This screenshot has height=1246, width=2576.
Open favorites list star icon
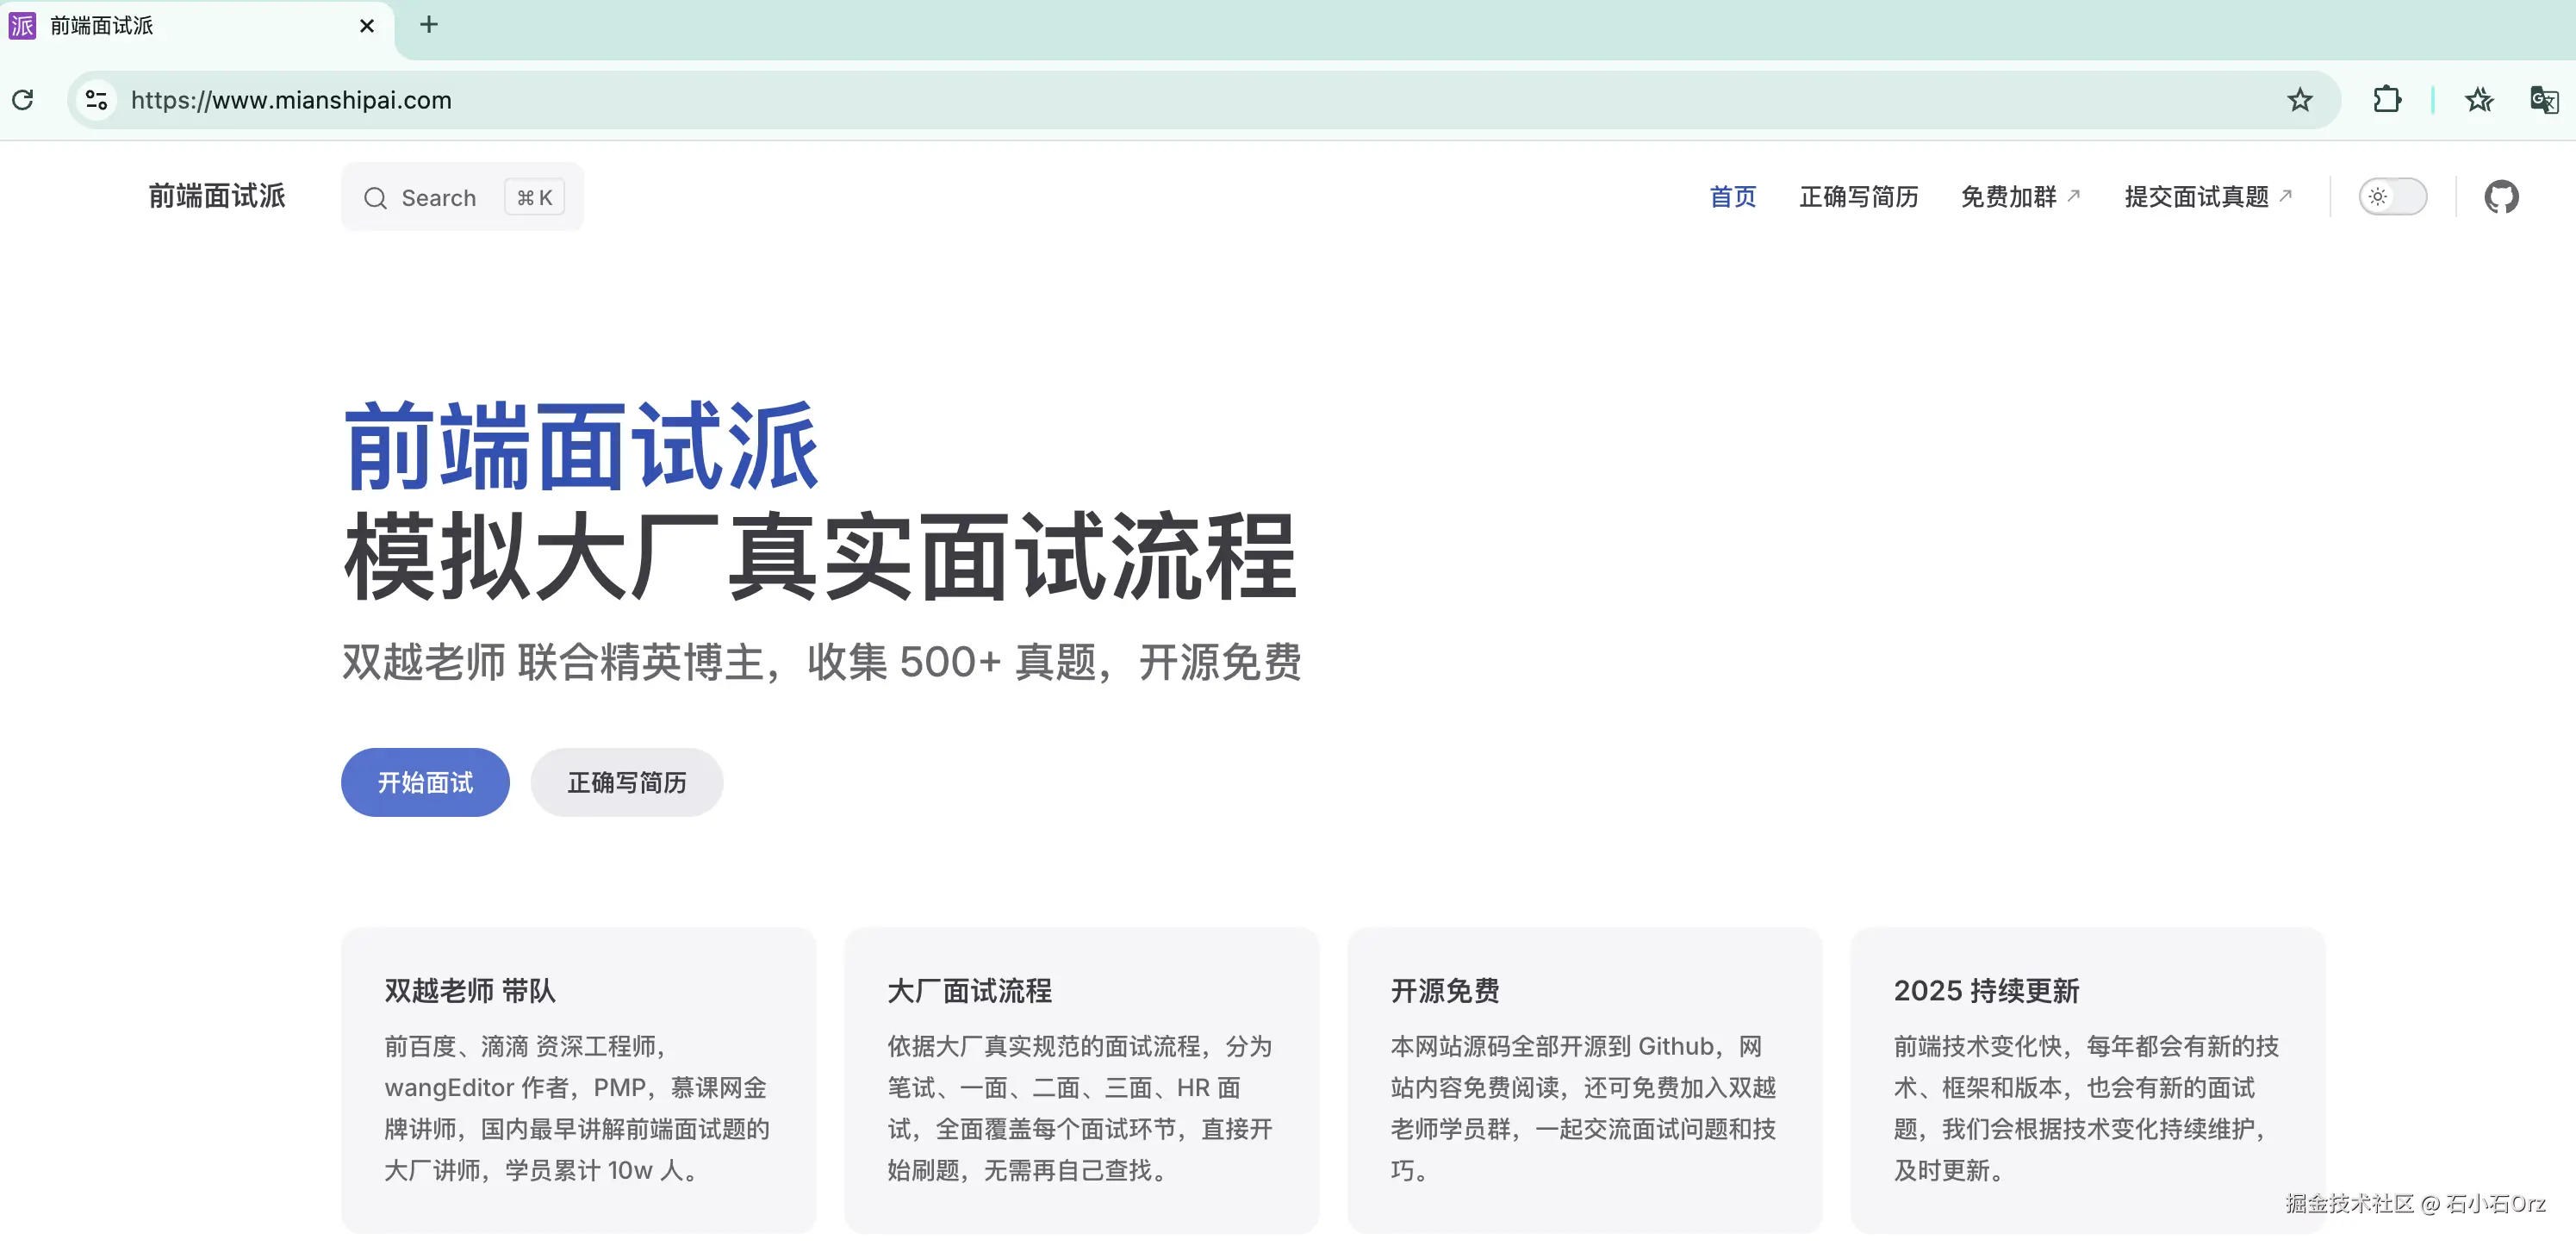click(2479, 100)
